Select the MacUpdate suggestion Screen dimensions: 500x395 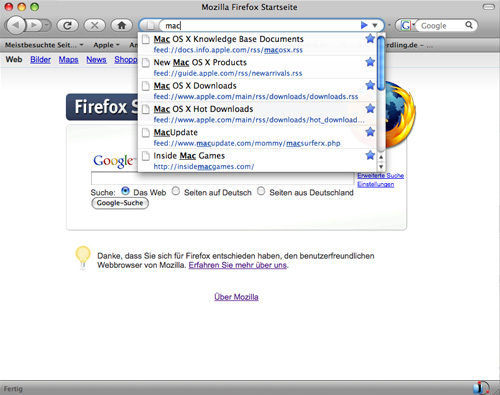pos(257,137)
